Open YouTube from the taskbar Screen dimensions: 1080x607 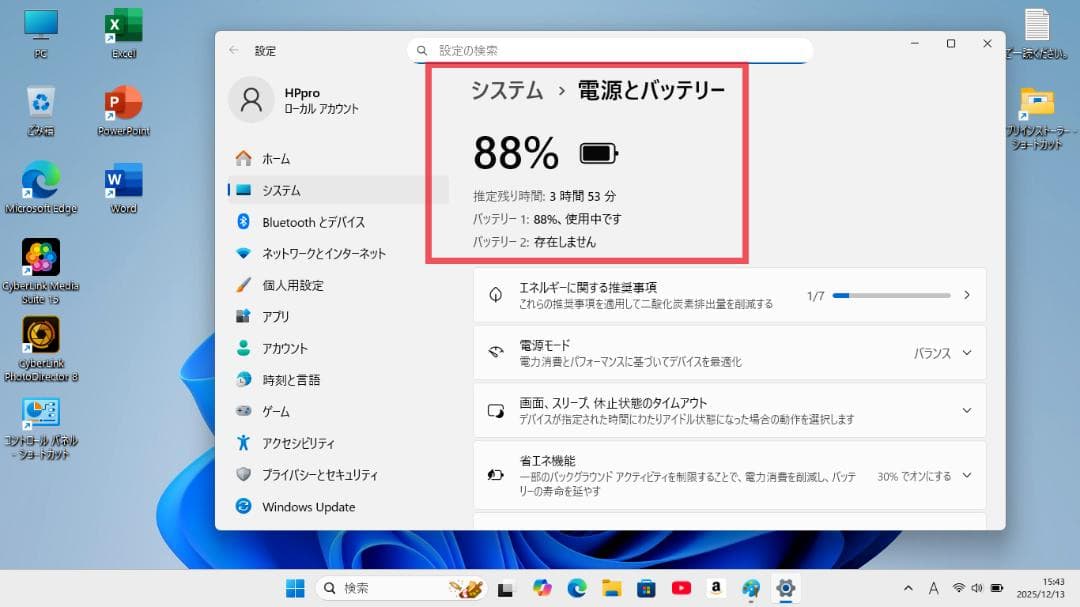[x=682, y=588]
